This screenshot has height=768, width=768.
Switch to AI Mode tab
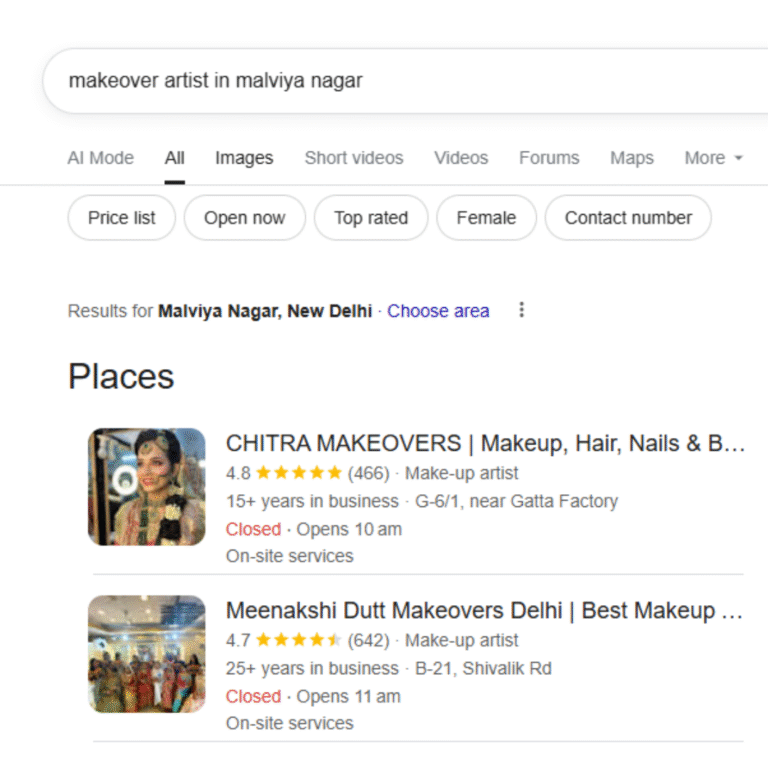tap(100, 158)
